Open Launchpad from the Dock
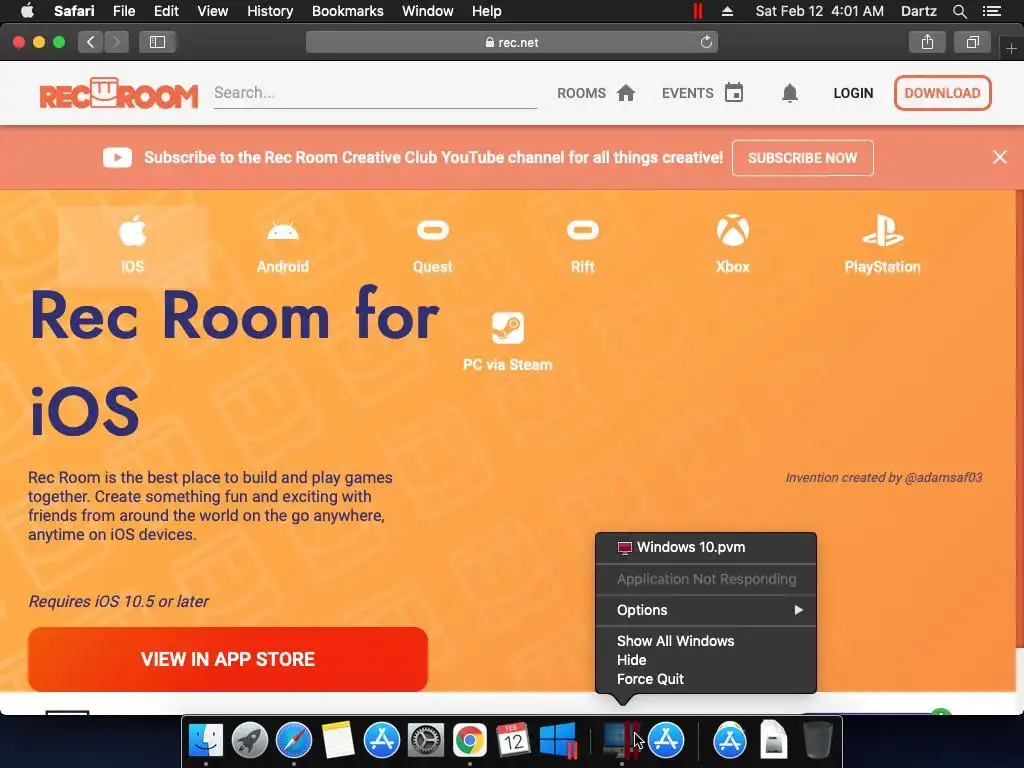Viewport: 1024px width, 768px height. pyautogui.click(x=249, y=740)
